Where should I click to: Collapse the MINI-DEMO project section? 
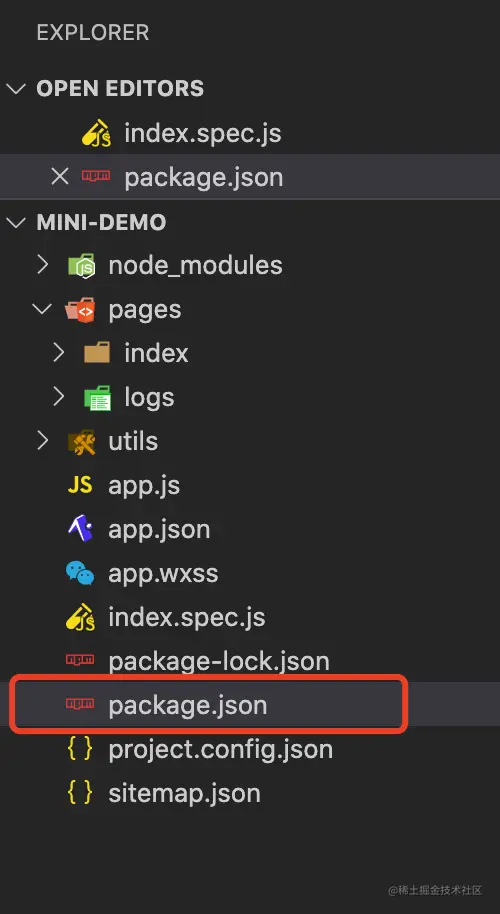(16, 222)
